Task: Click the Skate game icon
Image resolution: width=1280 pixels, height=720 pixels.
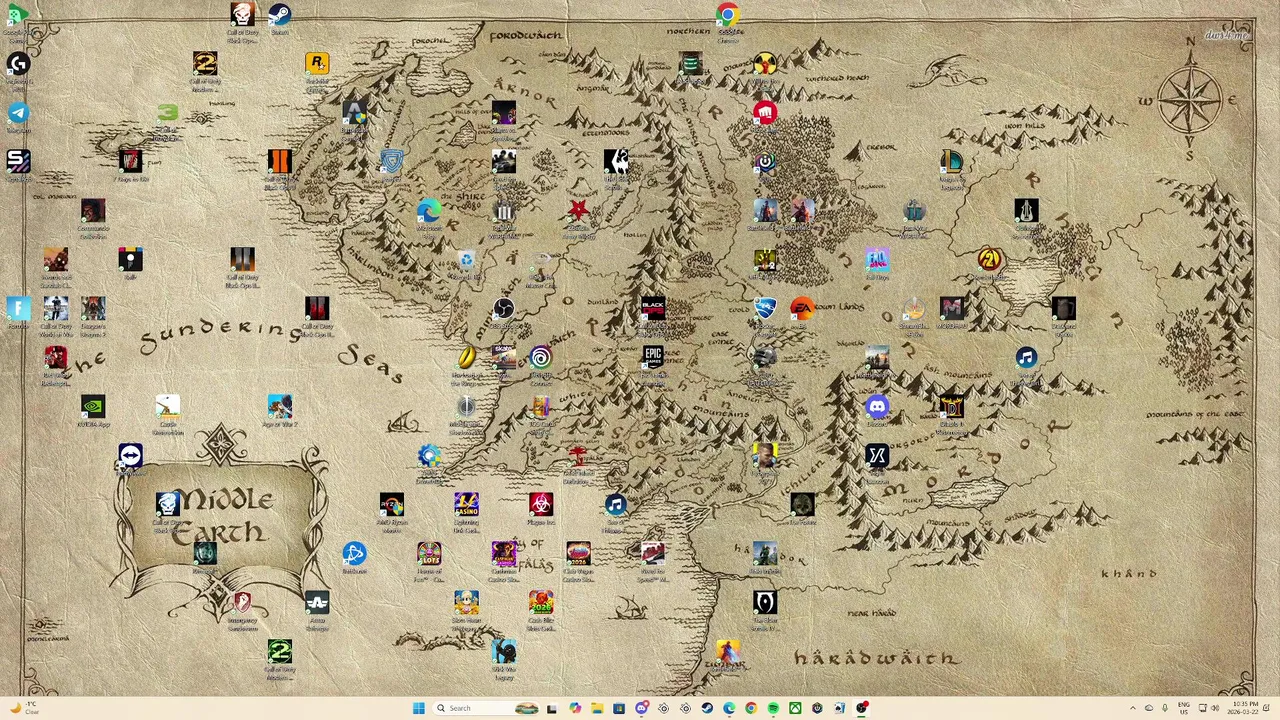Action: tap(504, 357)
